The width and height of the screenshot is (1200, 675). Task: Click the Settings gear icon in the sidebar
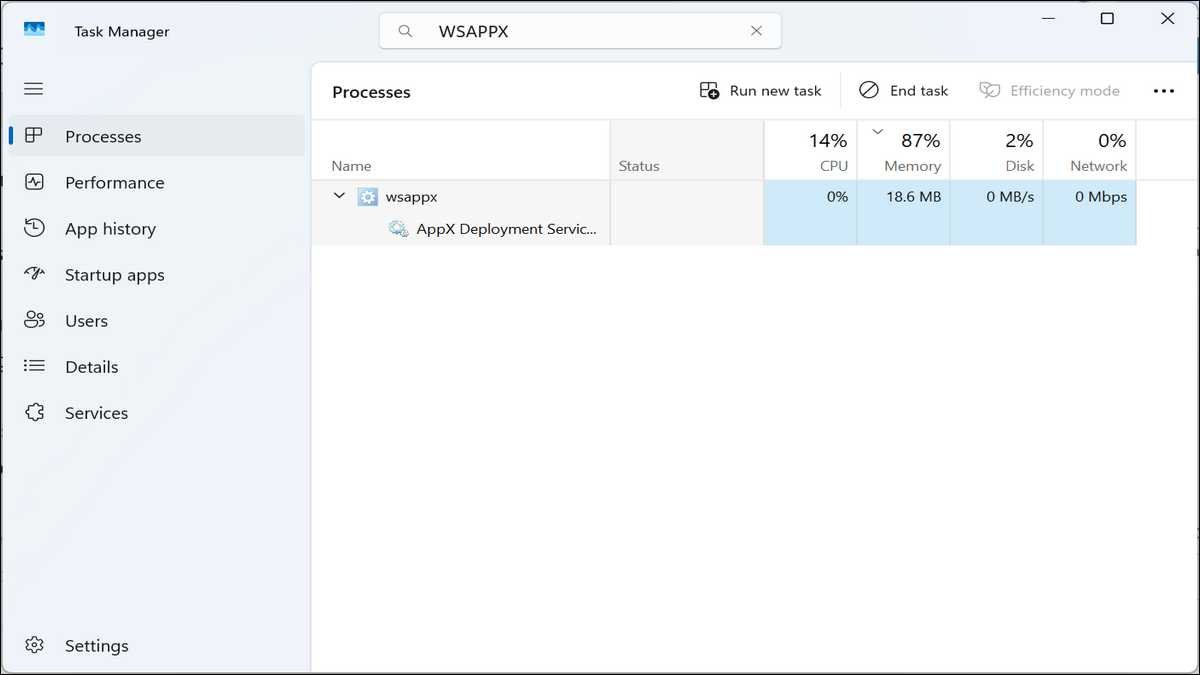click(34, 645)
